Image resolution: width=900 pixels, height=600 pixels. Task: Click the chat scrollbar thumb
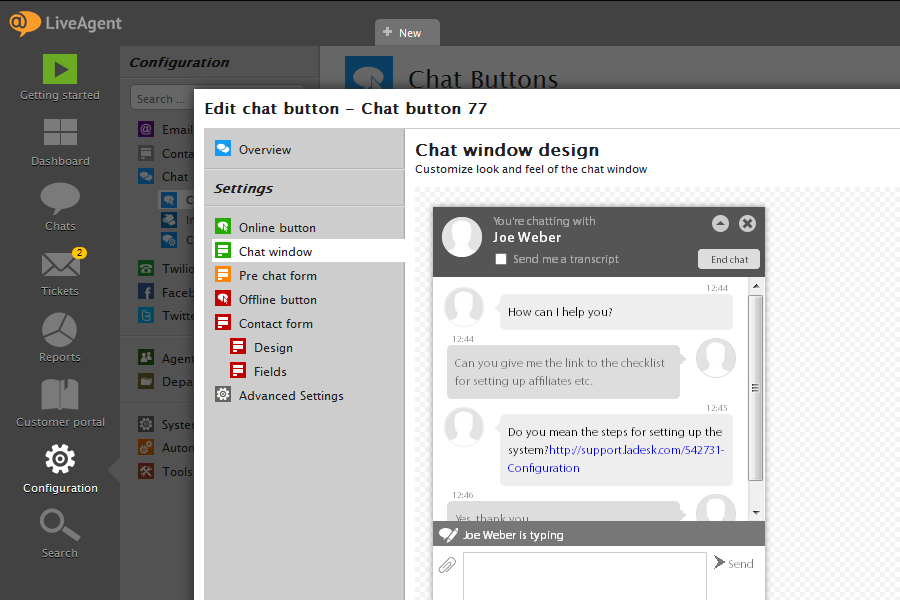(x=755, y=388)
